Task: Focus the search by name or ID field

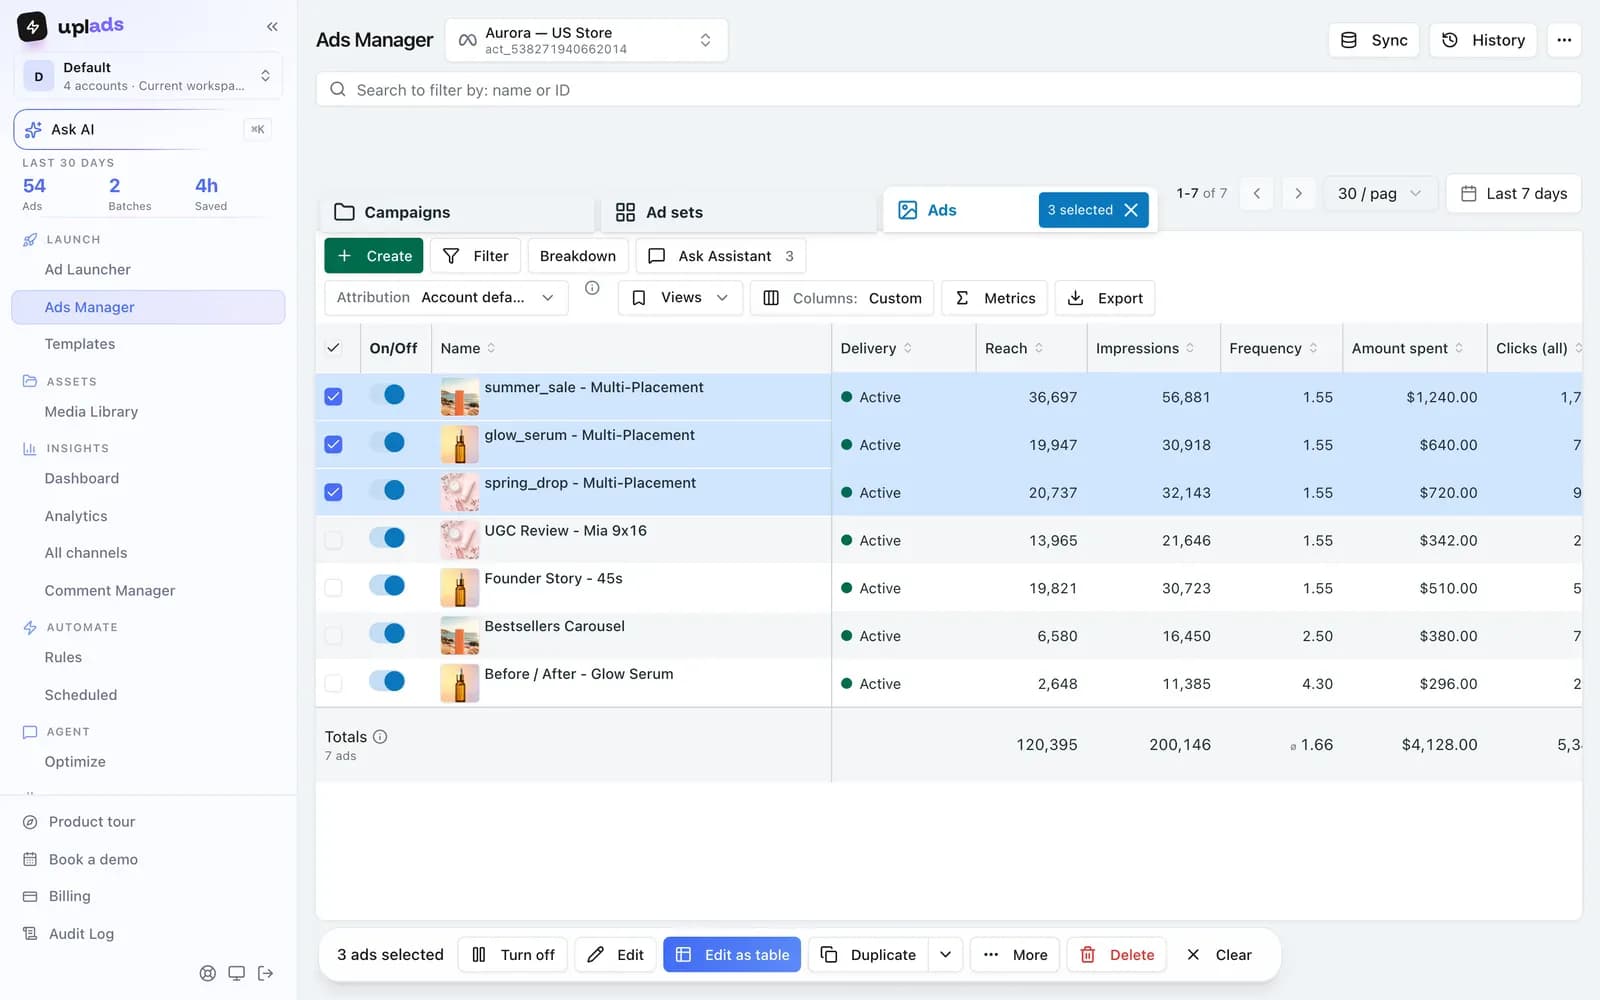Action: coord(948,90)
